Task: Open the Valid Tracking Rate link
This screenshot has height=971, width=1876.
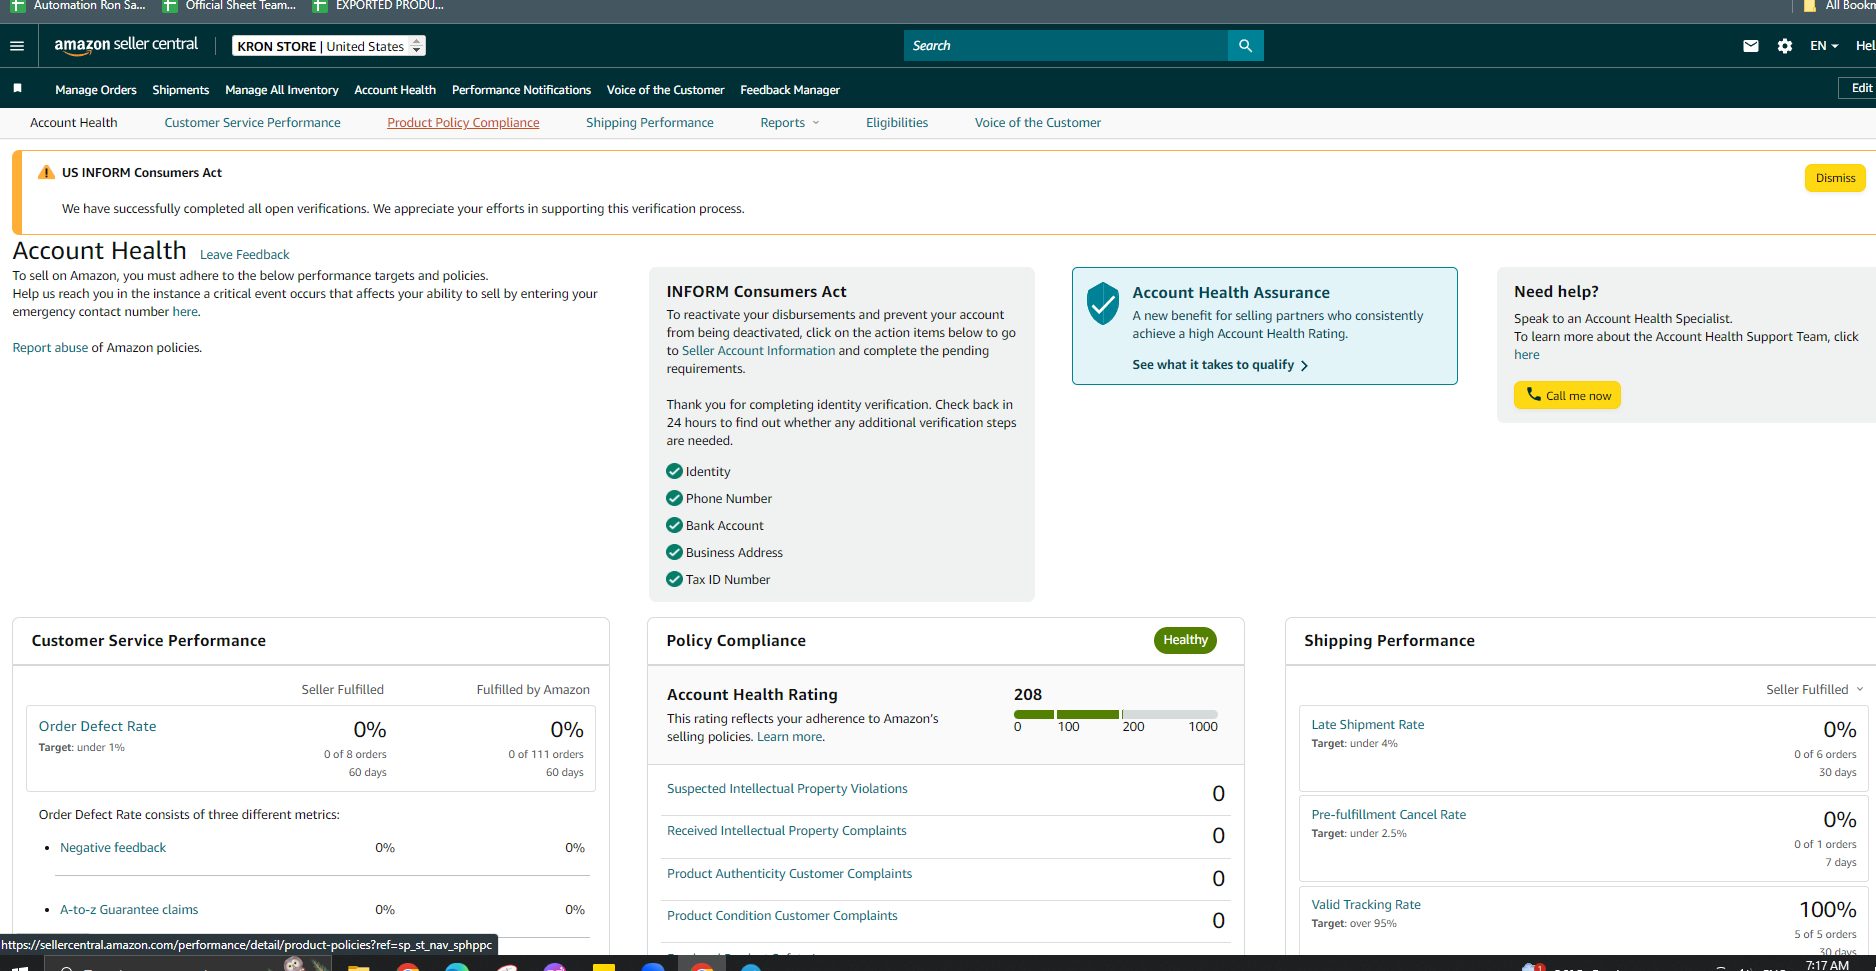Action: coord(1366,905)
